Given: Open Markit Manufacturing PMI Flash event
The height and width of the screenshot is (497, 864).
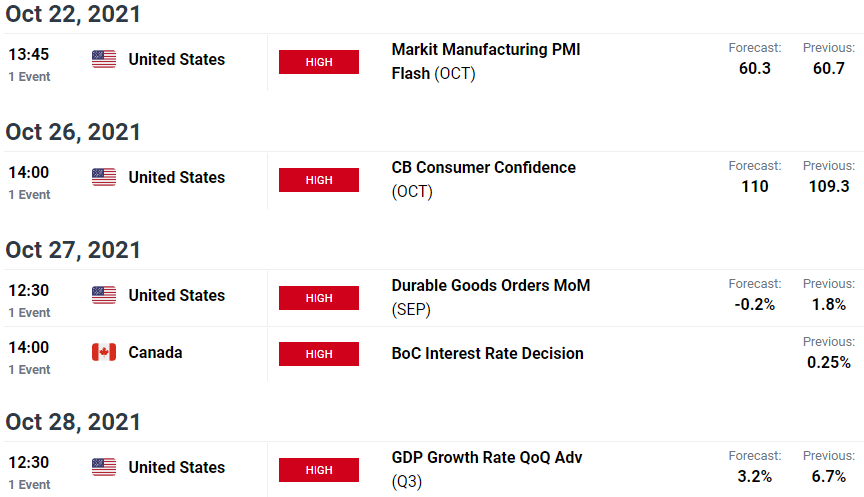Looking at the screenshot, I should (x=485, y=61).
